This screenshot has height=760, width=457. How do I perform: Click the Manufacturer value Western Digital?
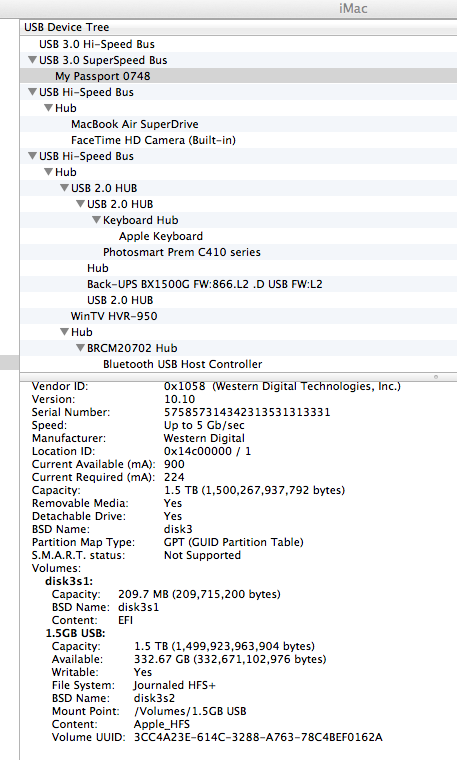pos(204,438)
